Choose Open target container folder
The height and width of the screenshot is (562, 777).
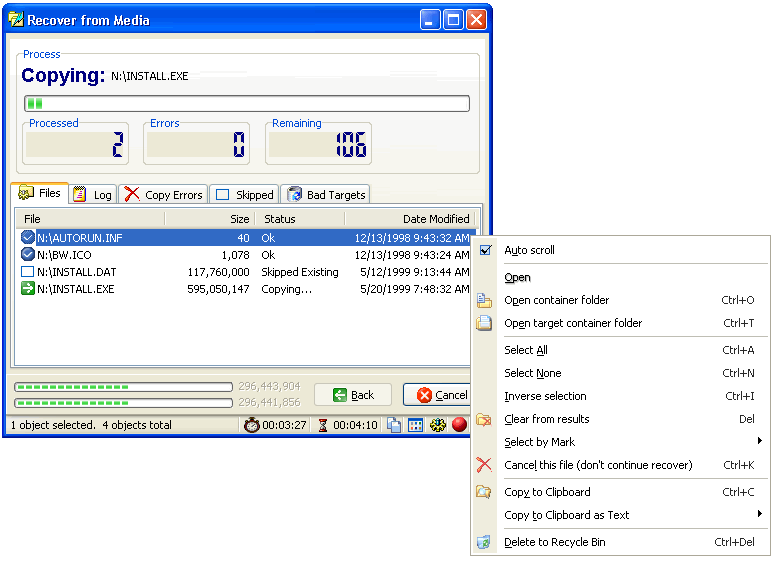point(573,323)
